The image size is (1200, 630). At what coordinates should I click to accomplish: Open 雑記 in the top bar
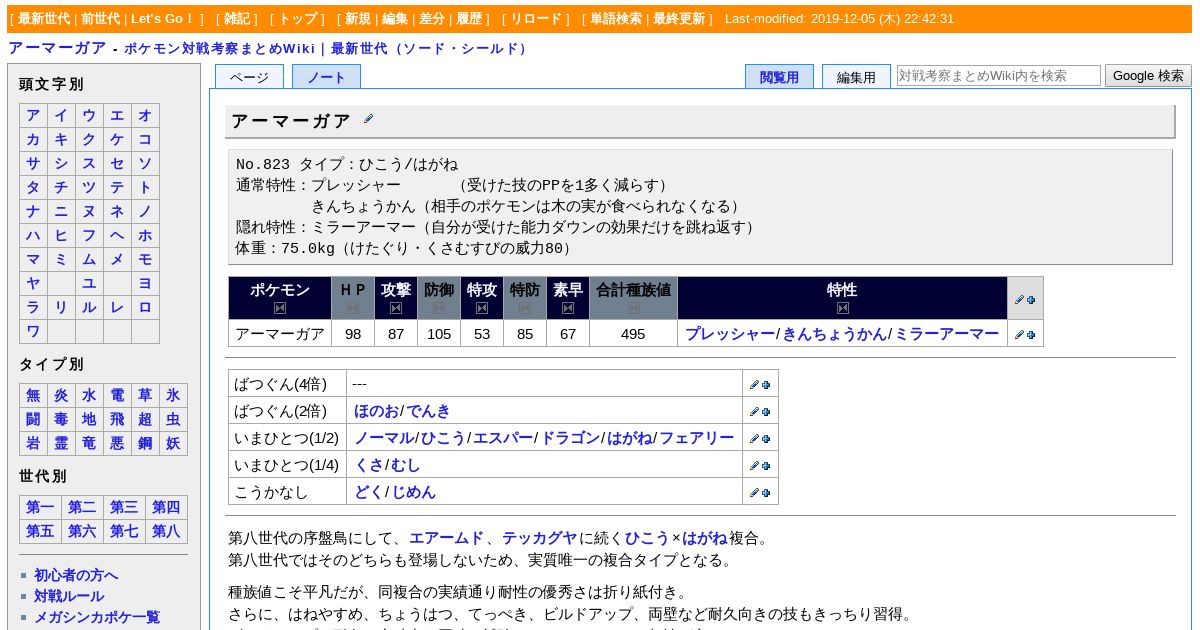pos(236,18)
